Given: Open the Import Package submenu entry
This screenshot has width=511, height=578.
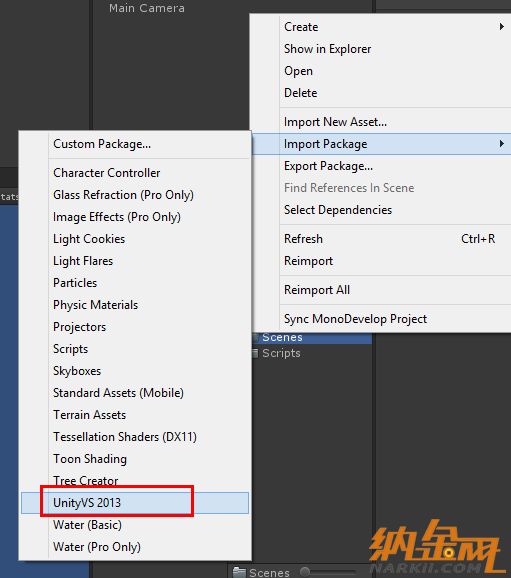Looking at the screenshot, I should (x=381, y=144).
